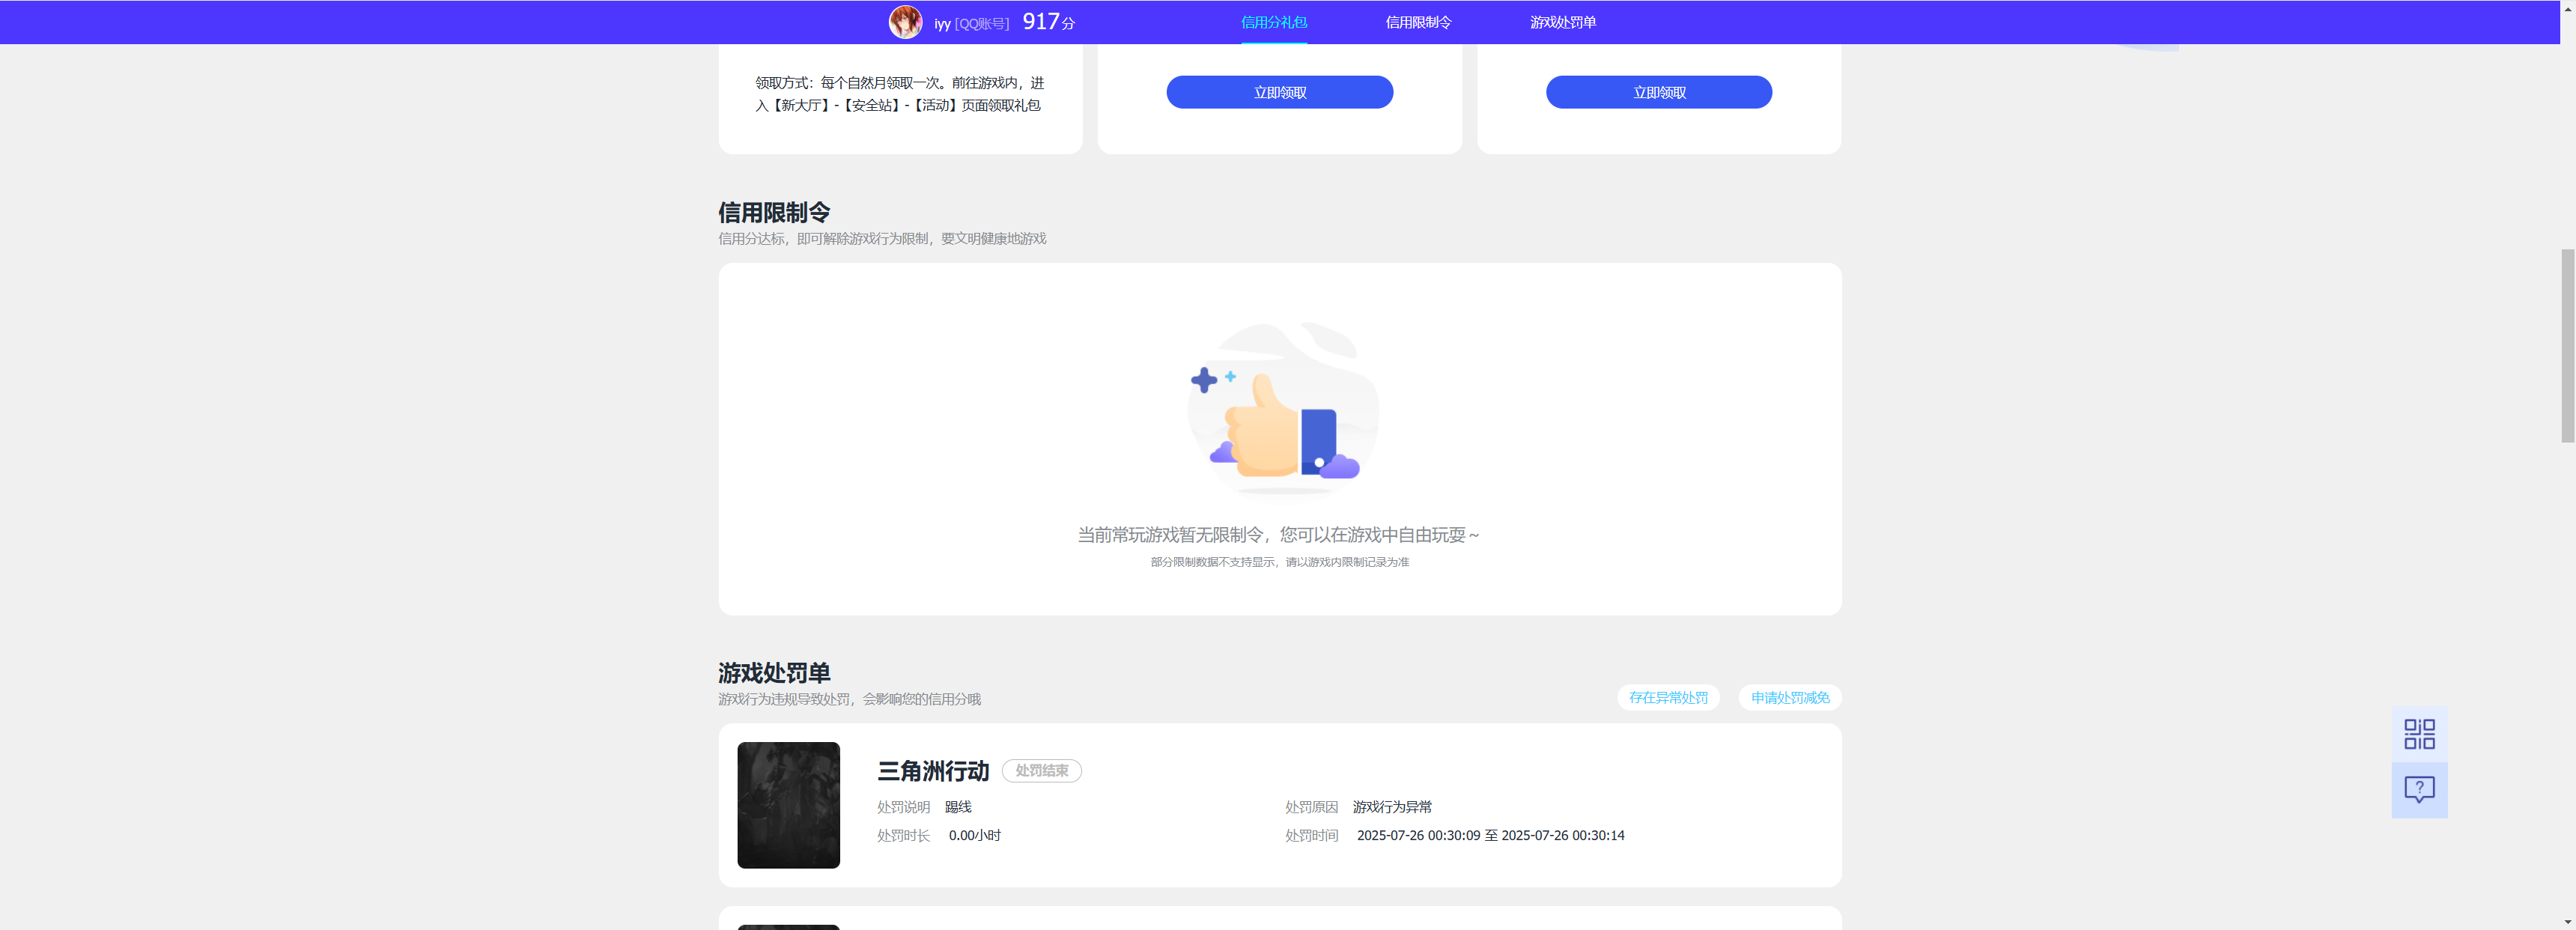Open 存在异常处罚 link
This screenshot has width=2576, height=930.
[x=1668, y=698]
